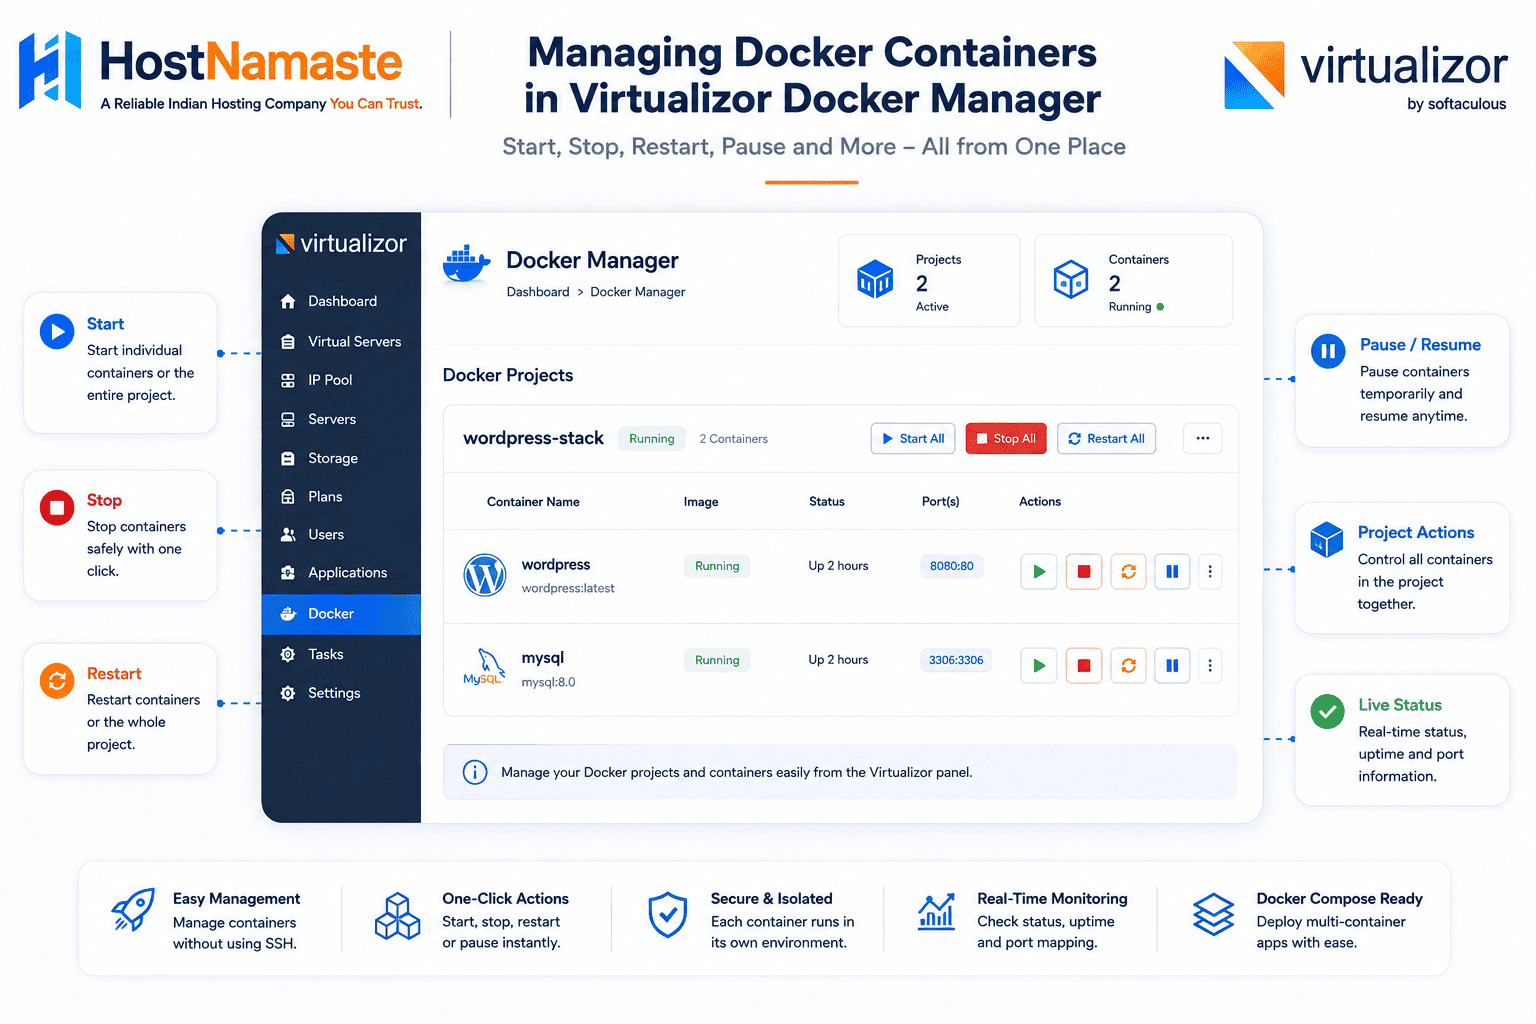
Task: Click the info icon in the bottom notice
Action: pyautogui.click(x=475, y=772)
